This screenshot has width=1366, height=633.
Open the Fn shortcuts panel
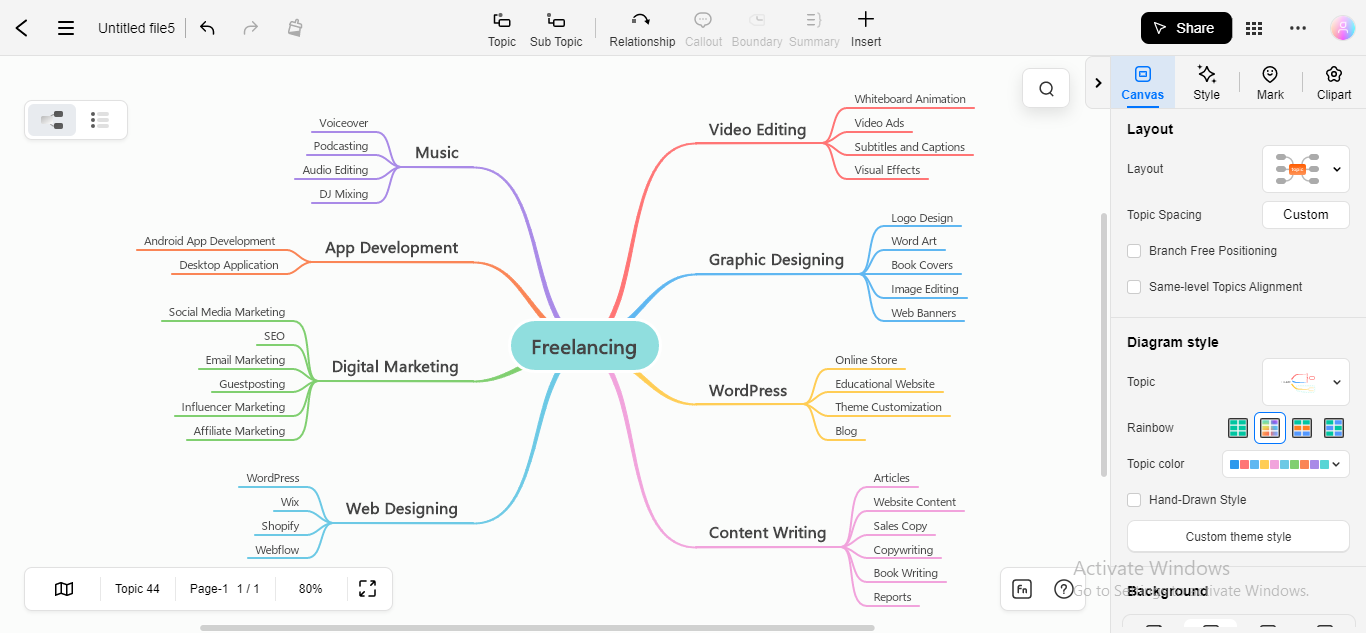pos(1021,588)
